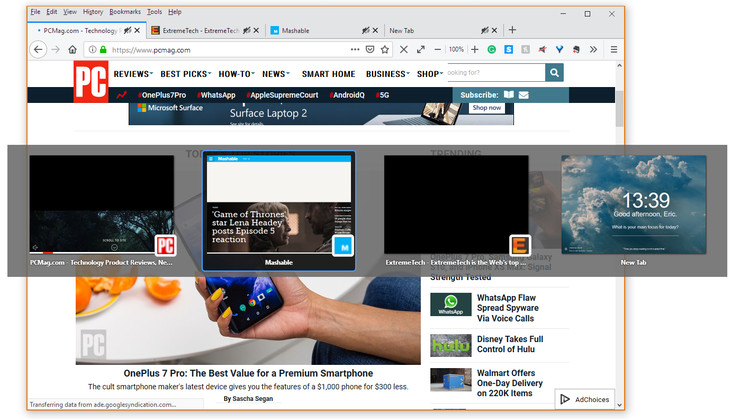
Task: Open the blue Y extension icon
Action: (x=559, y=50)
